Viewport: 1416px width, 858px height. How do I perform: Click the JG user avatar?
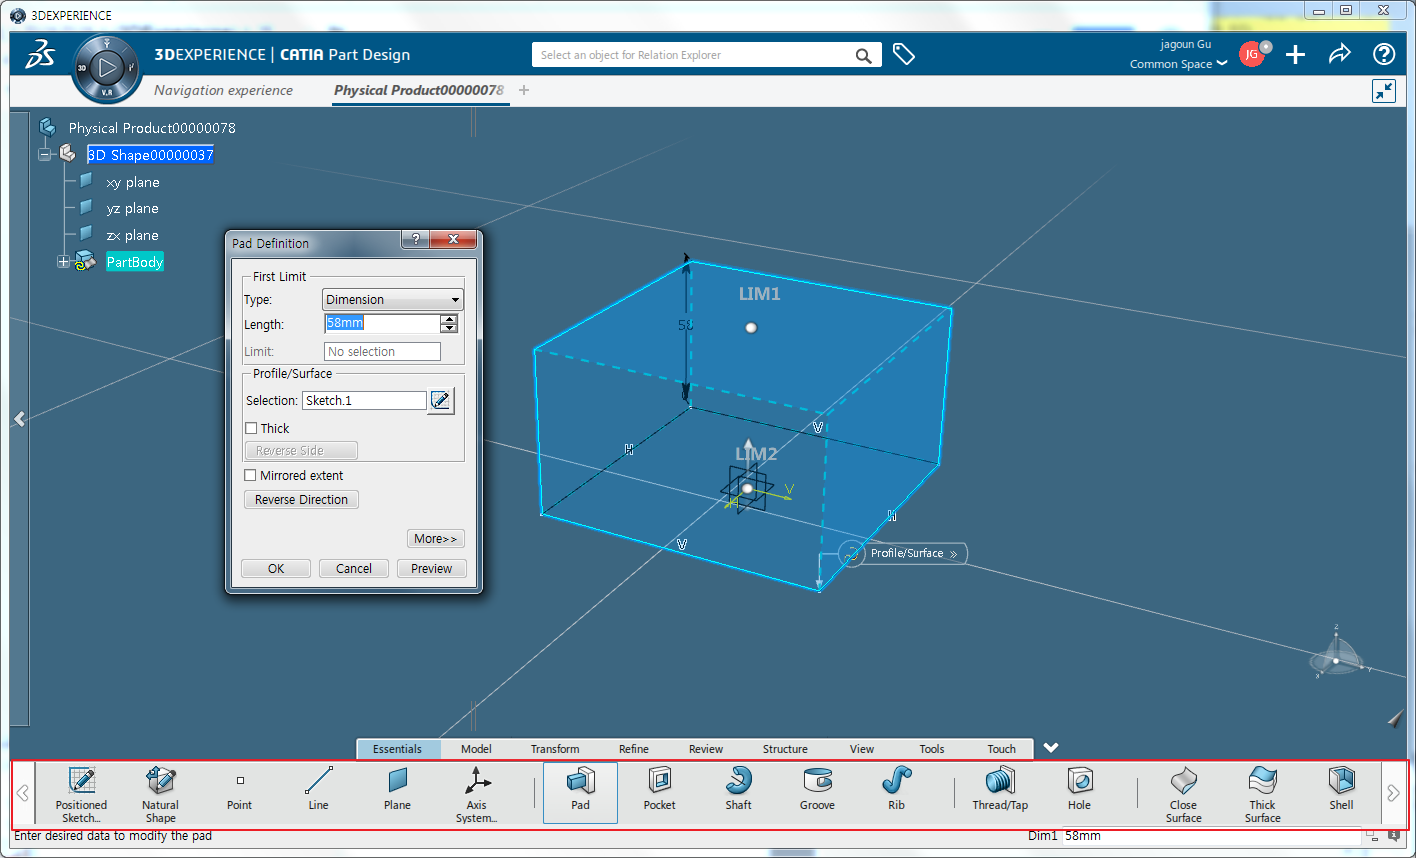pos(1252,55)
